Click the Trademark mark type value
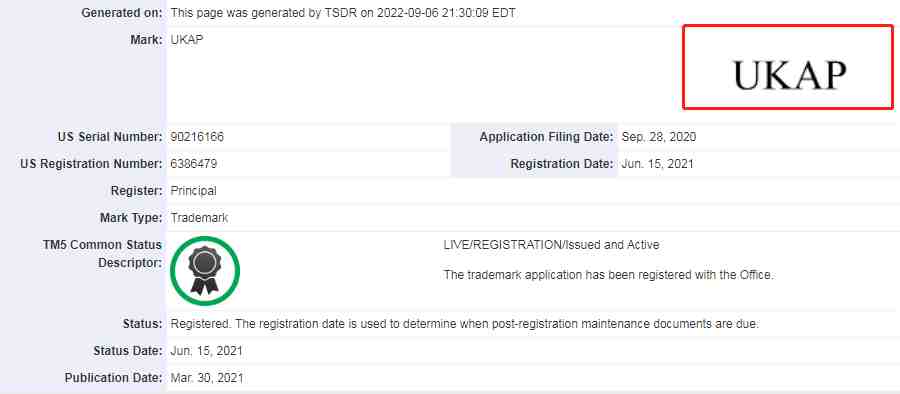The height and width of the screenshot is (394, 900). click(x=199, y=218)
